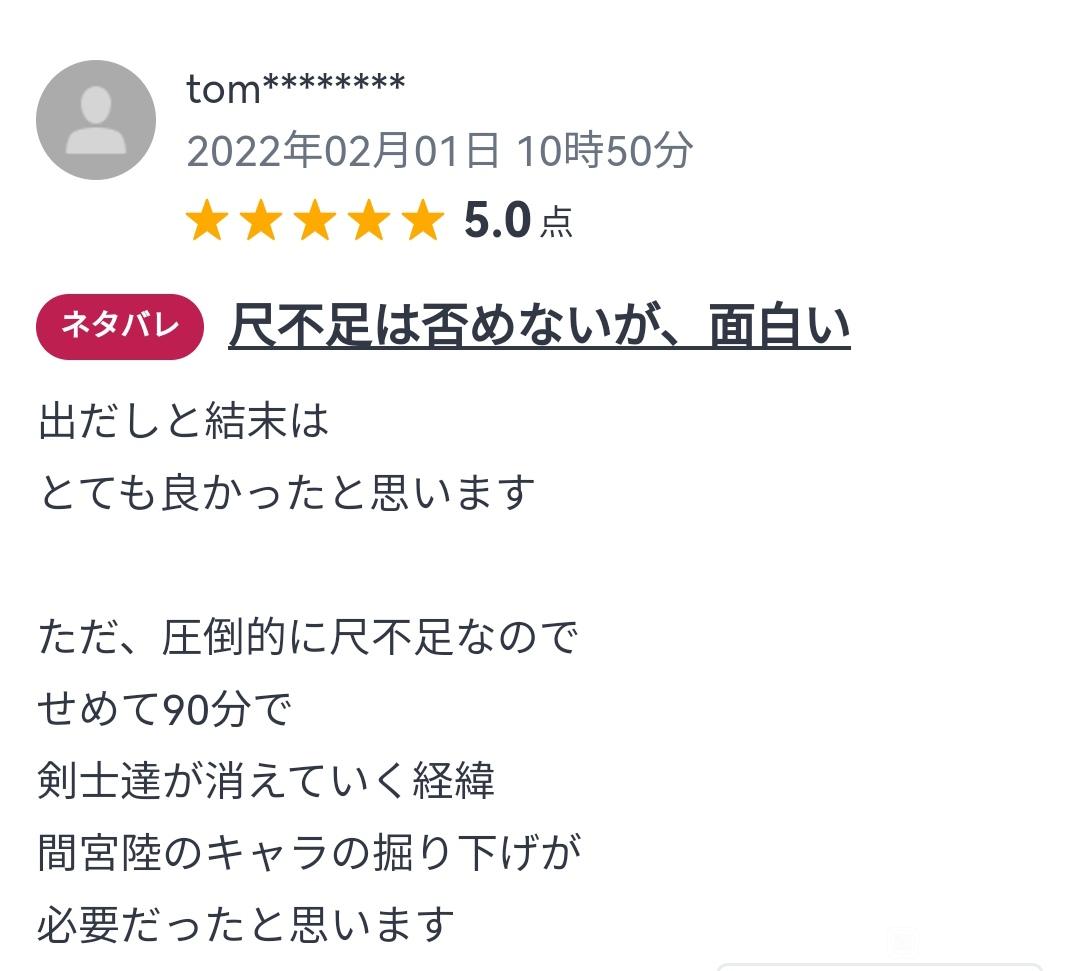Click the final line 必要だったと思います

click(246, 925)
